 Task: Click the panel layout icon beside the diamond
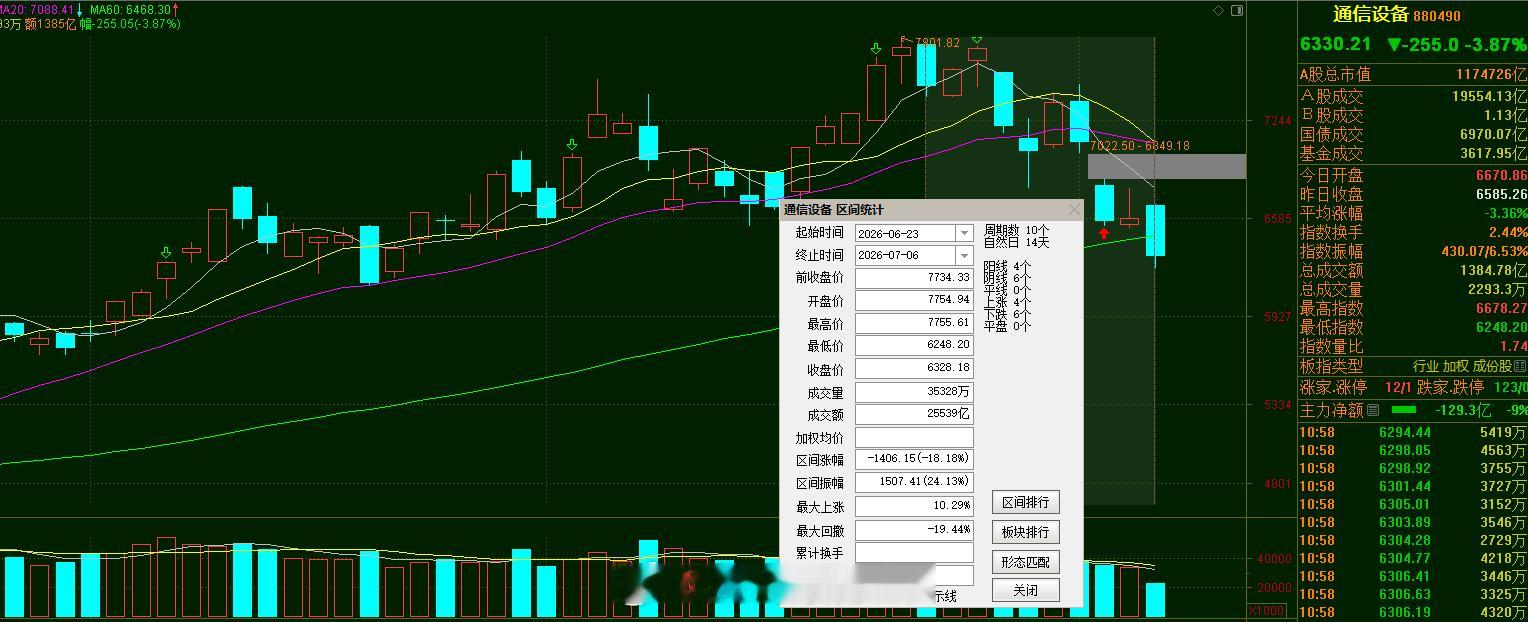[1238, 11]
